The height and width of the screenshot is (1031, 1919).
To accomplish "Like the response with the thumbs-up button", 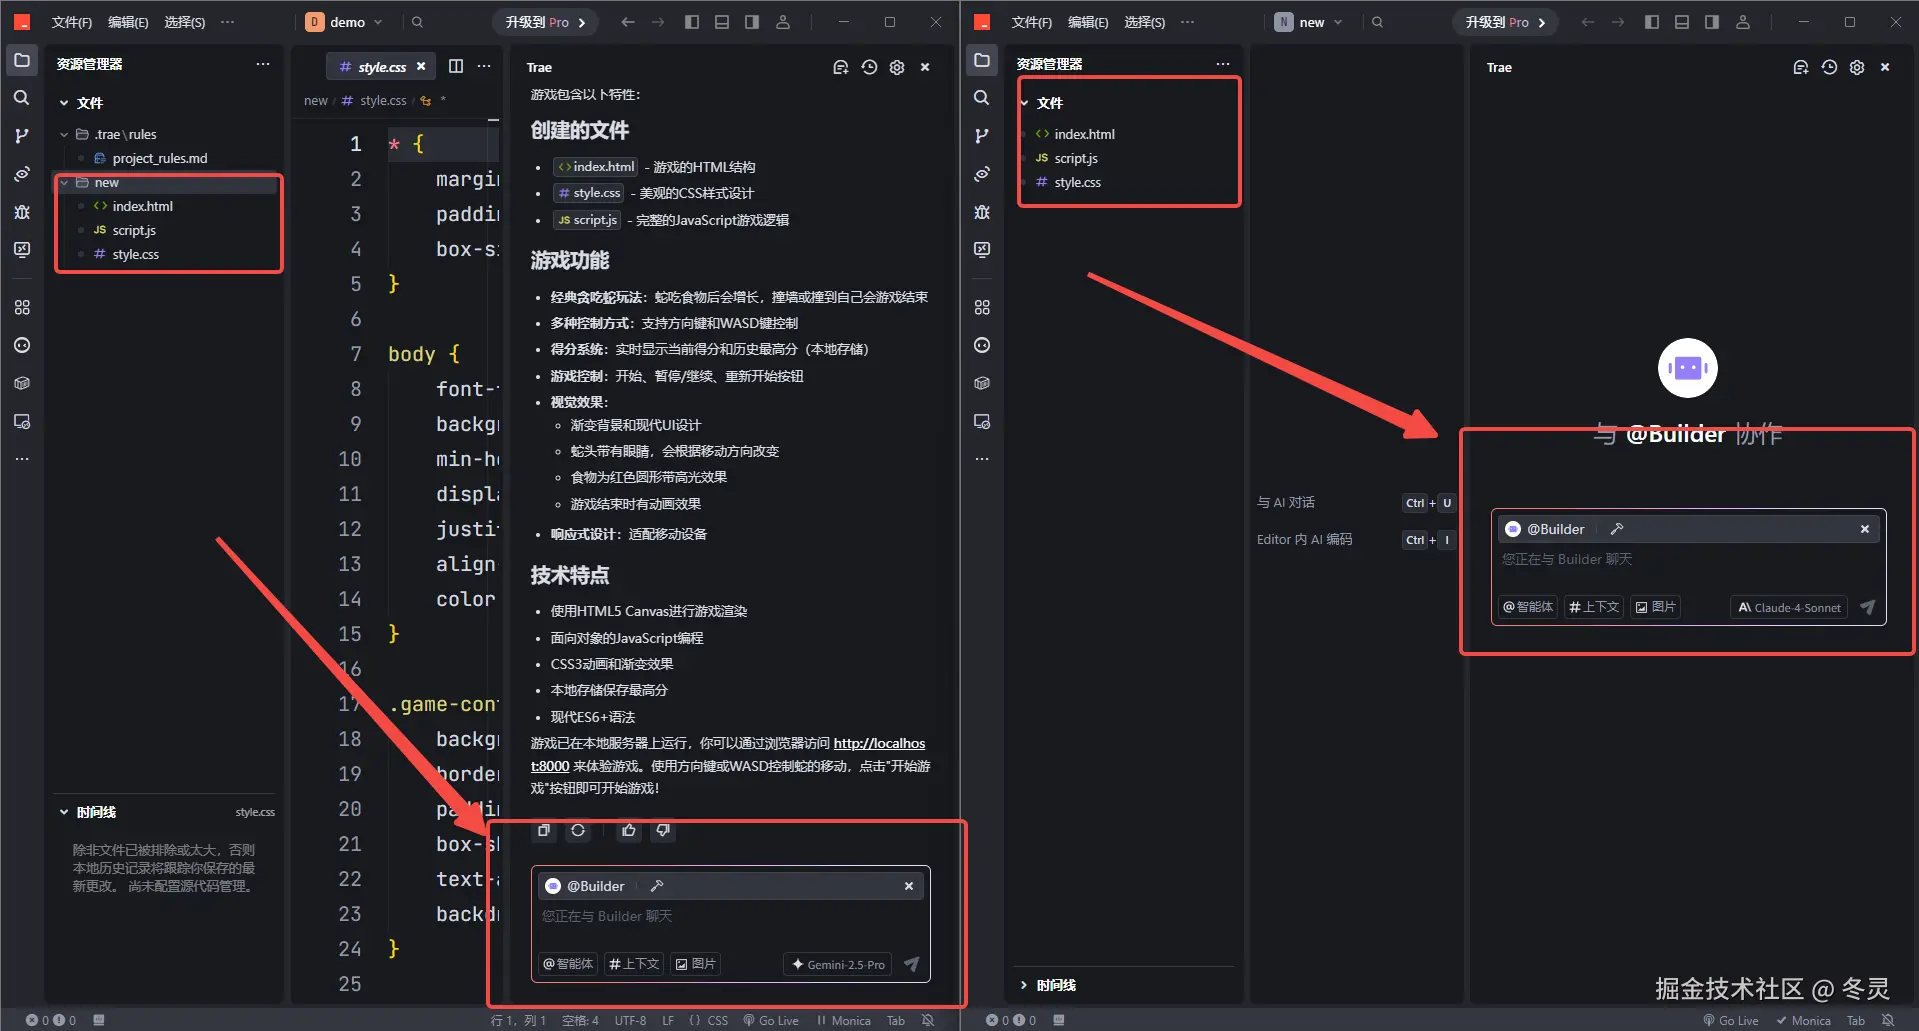I will 628,830.
